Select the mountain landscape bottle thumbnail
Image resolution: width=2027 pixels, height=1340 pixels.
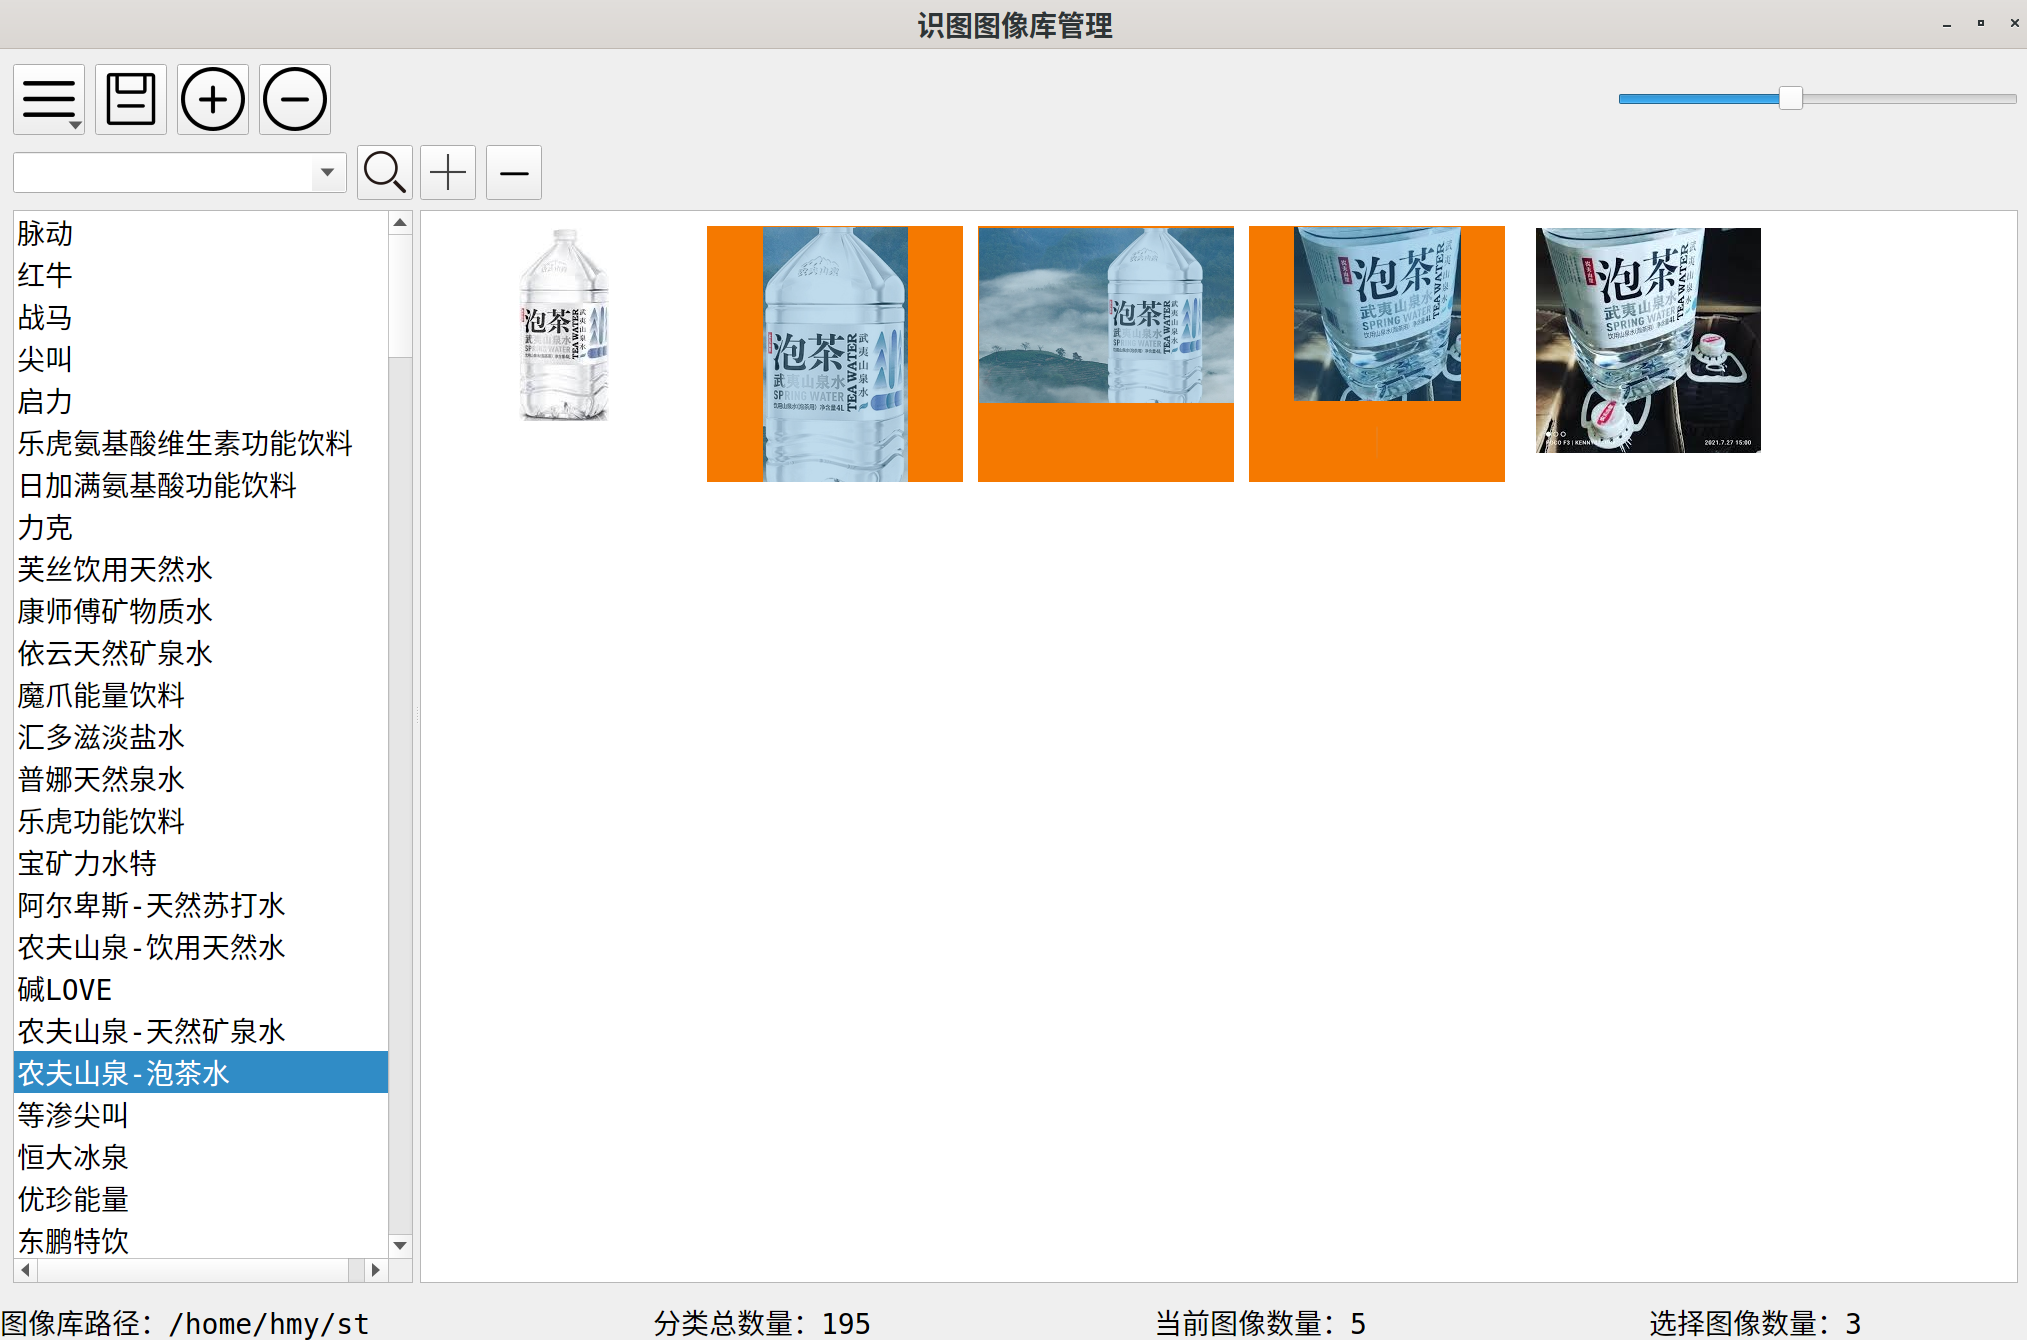coord(1106,354)
